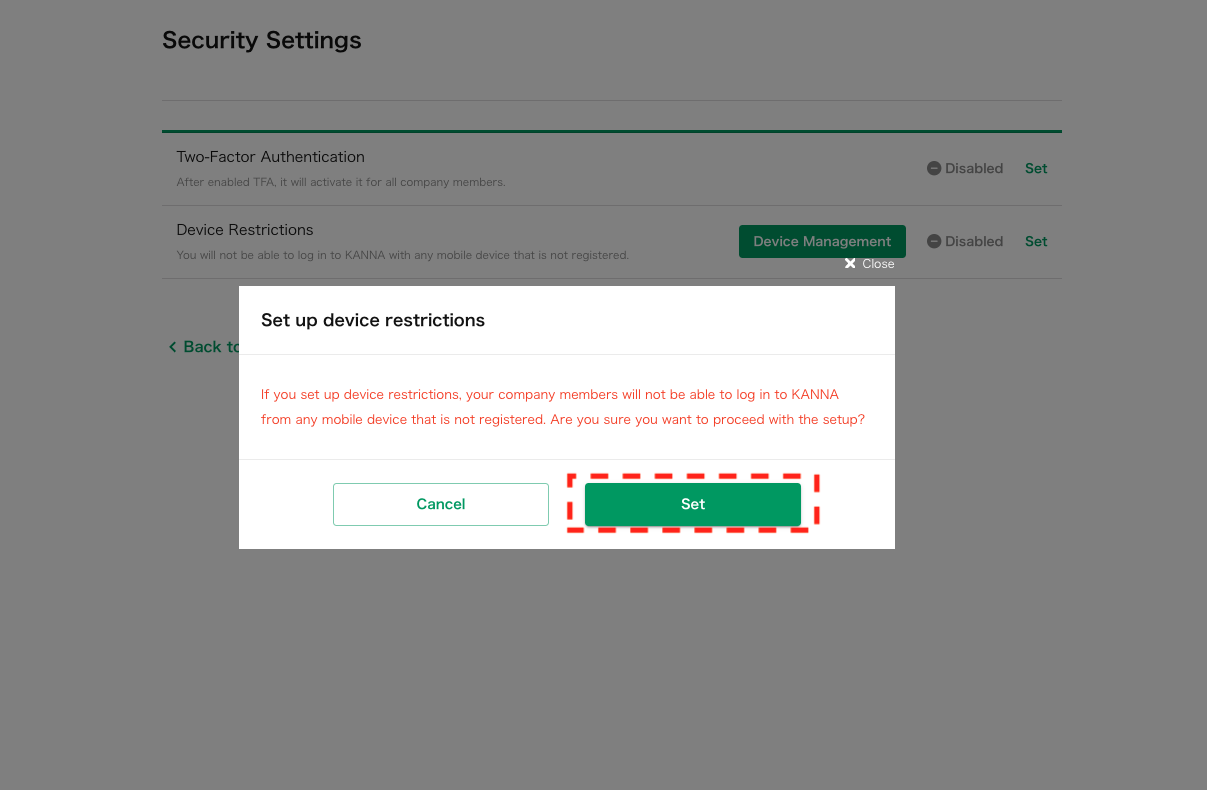
Task: Click the disabled status icon for Two-Factor Authentication
Action: coord(934,168)
